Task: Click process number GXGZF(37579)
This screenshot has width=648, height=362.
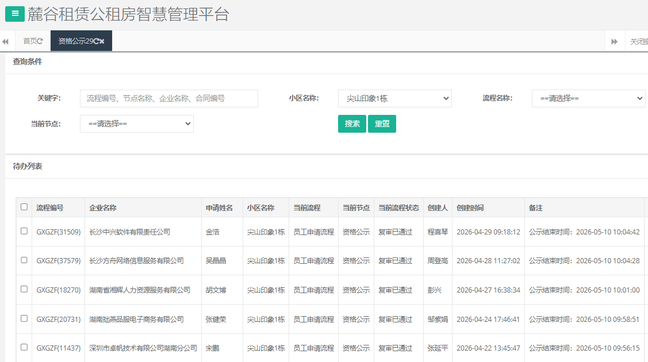Action: point(58,261)
